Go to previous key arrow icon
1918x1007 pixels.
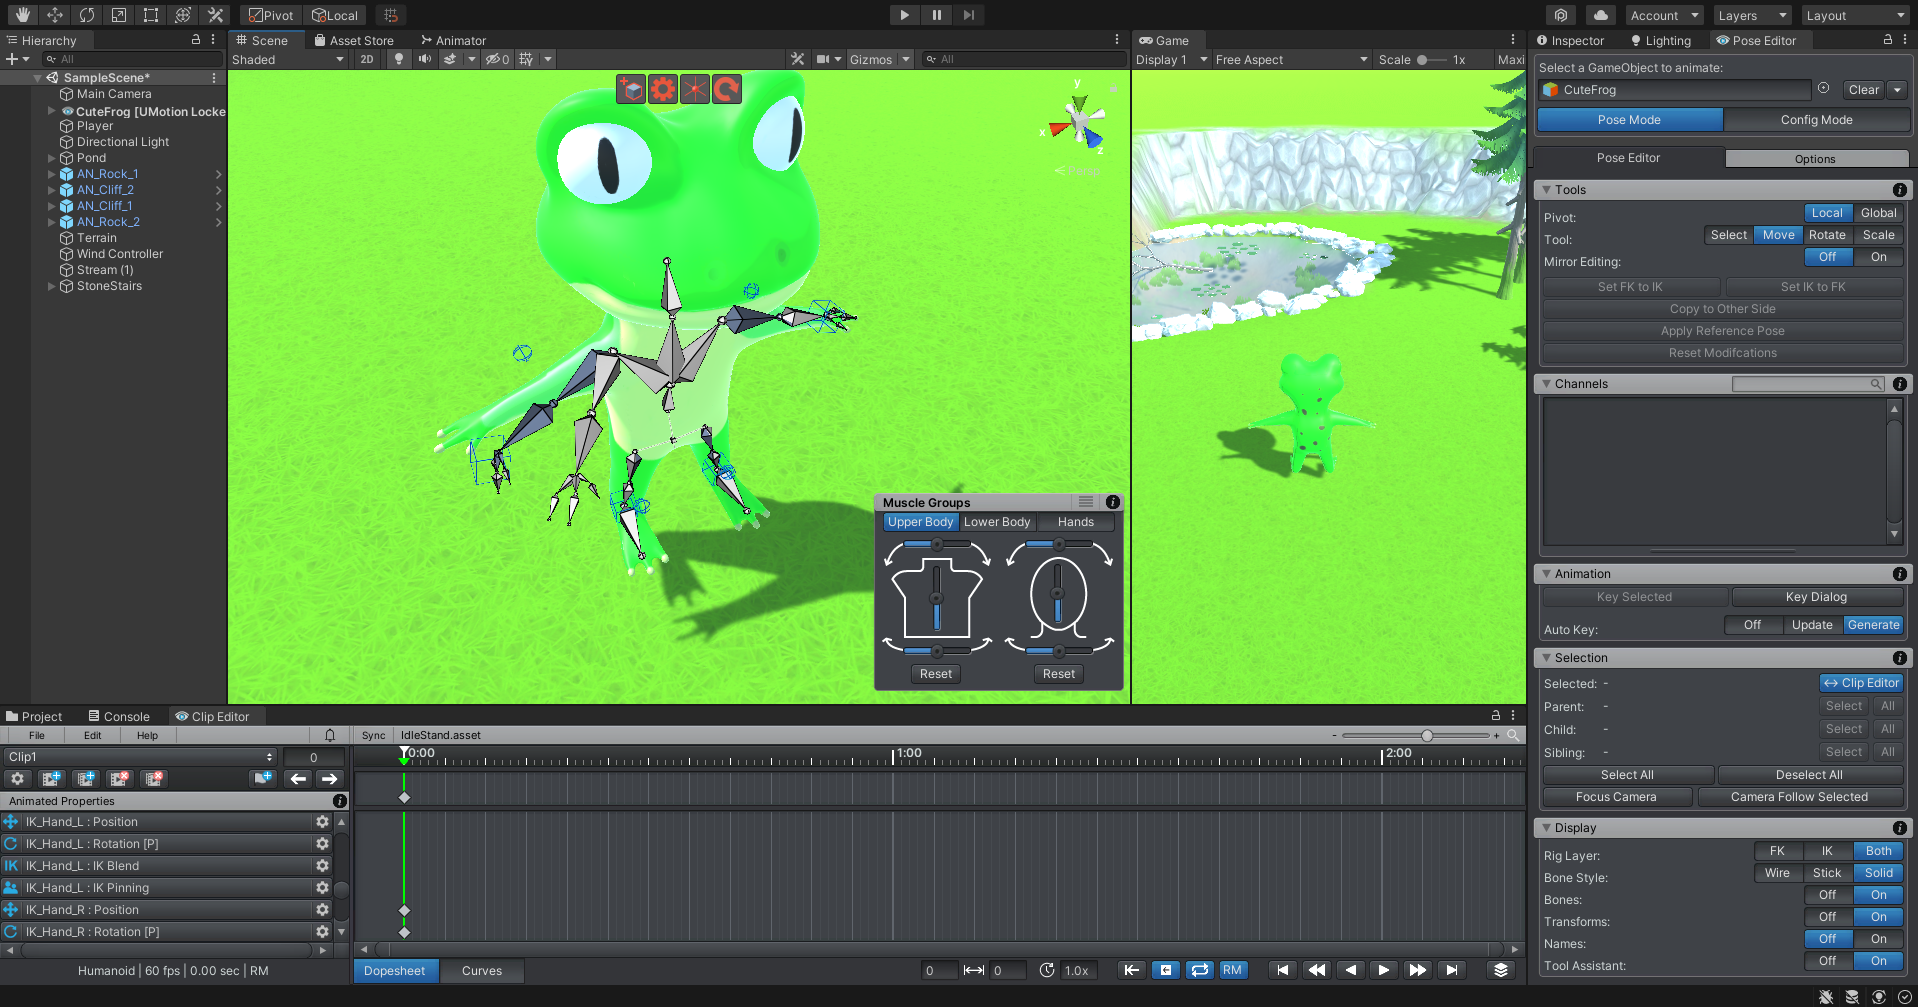(x=298, y=778)
